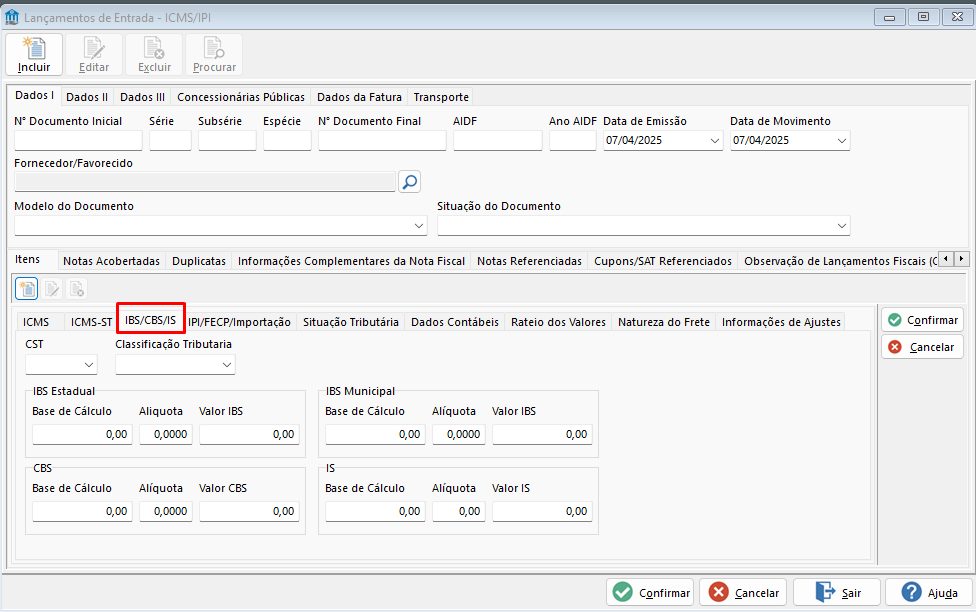Click the Incluir toolbar button
The image size is (976, 612).
(x=34, y=55)
